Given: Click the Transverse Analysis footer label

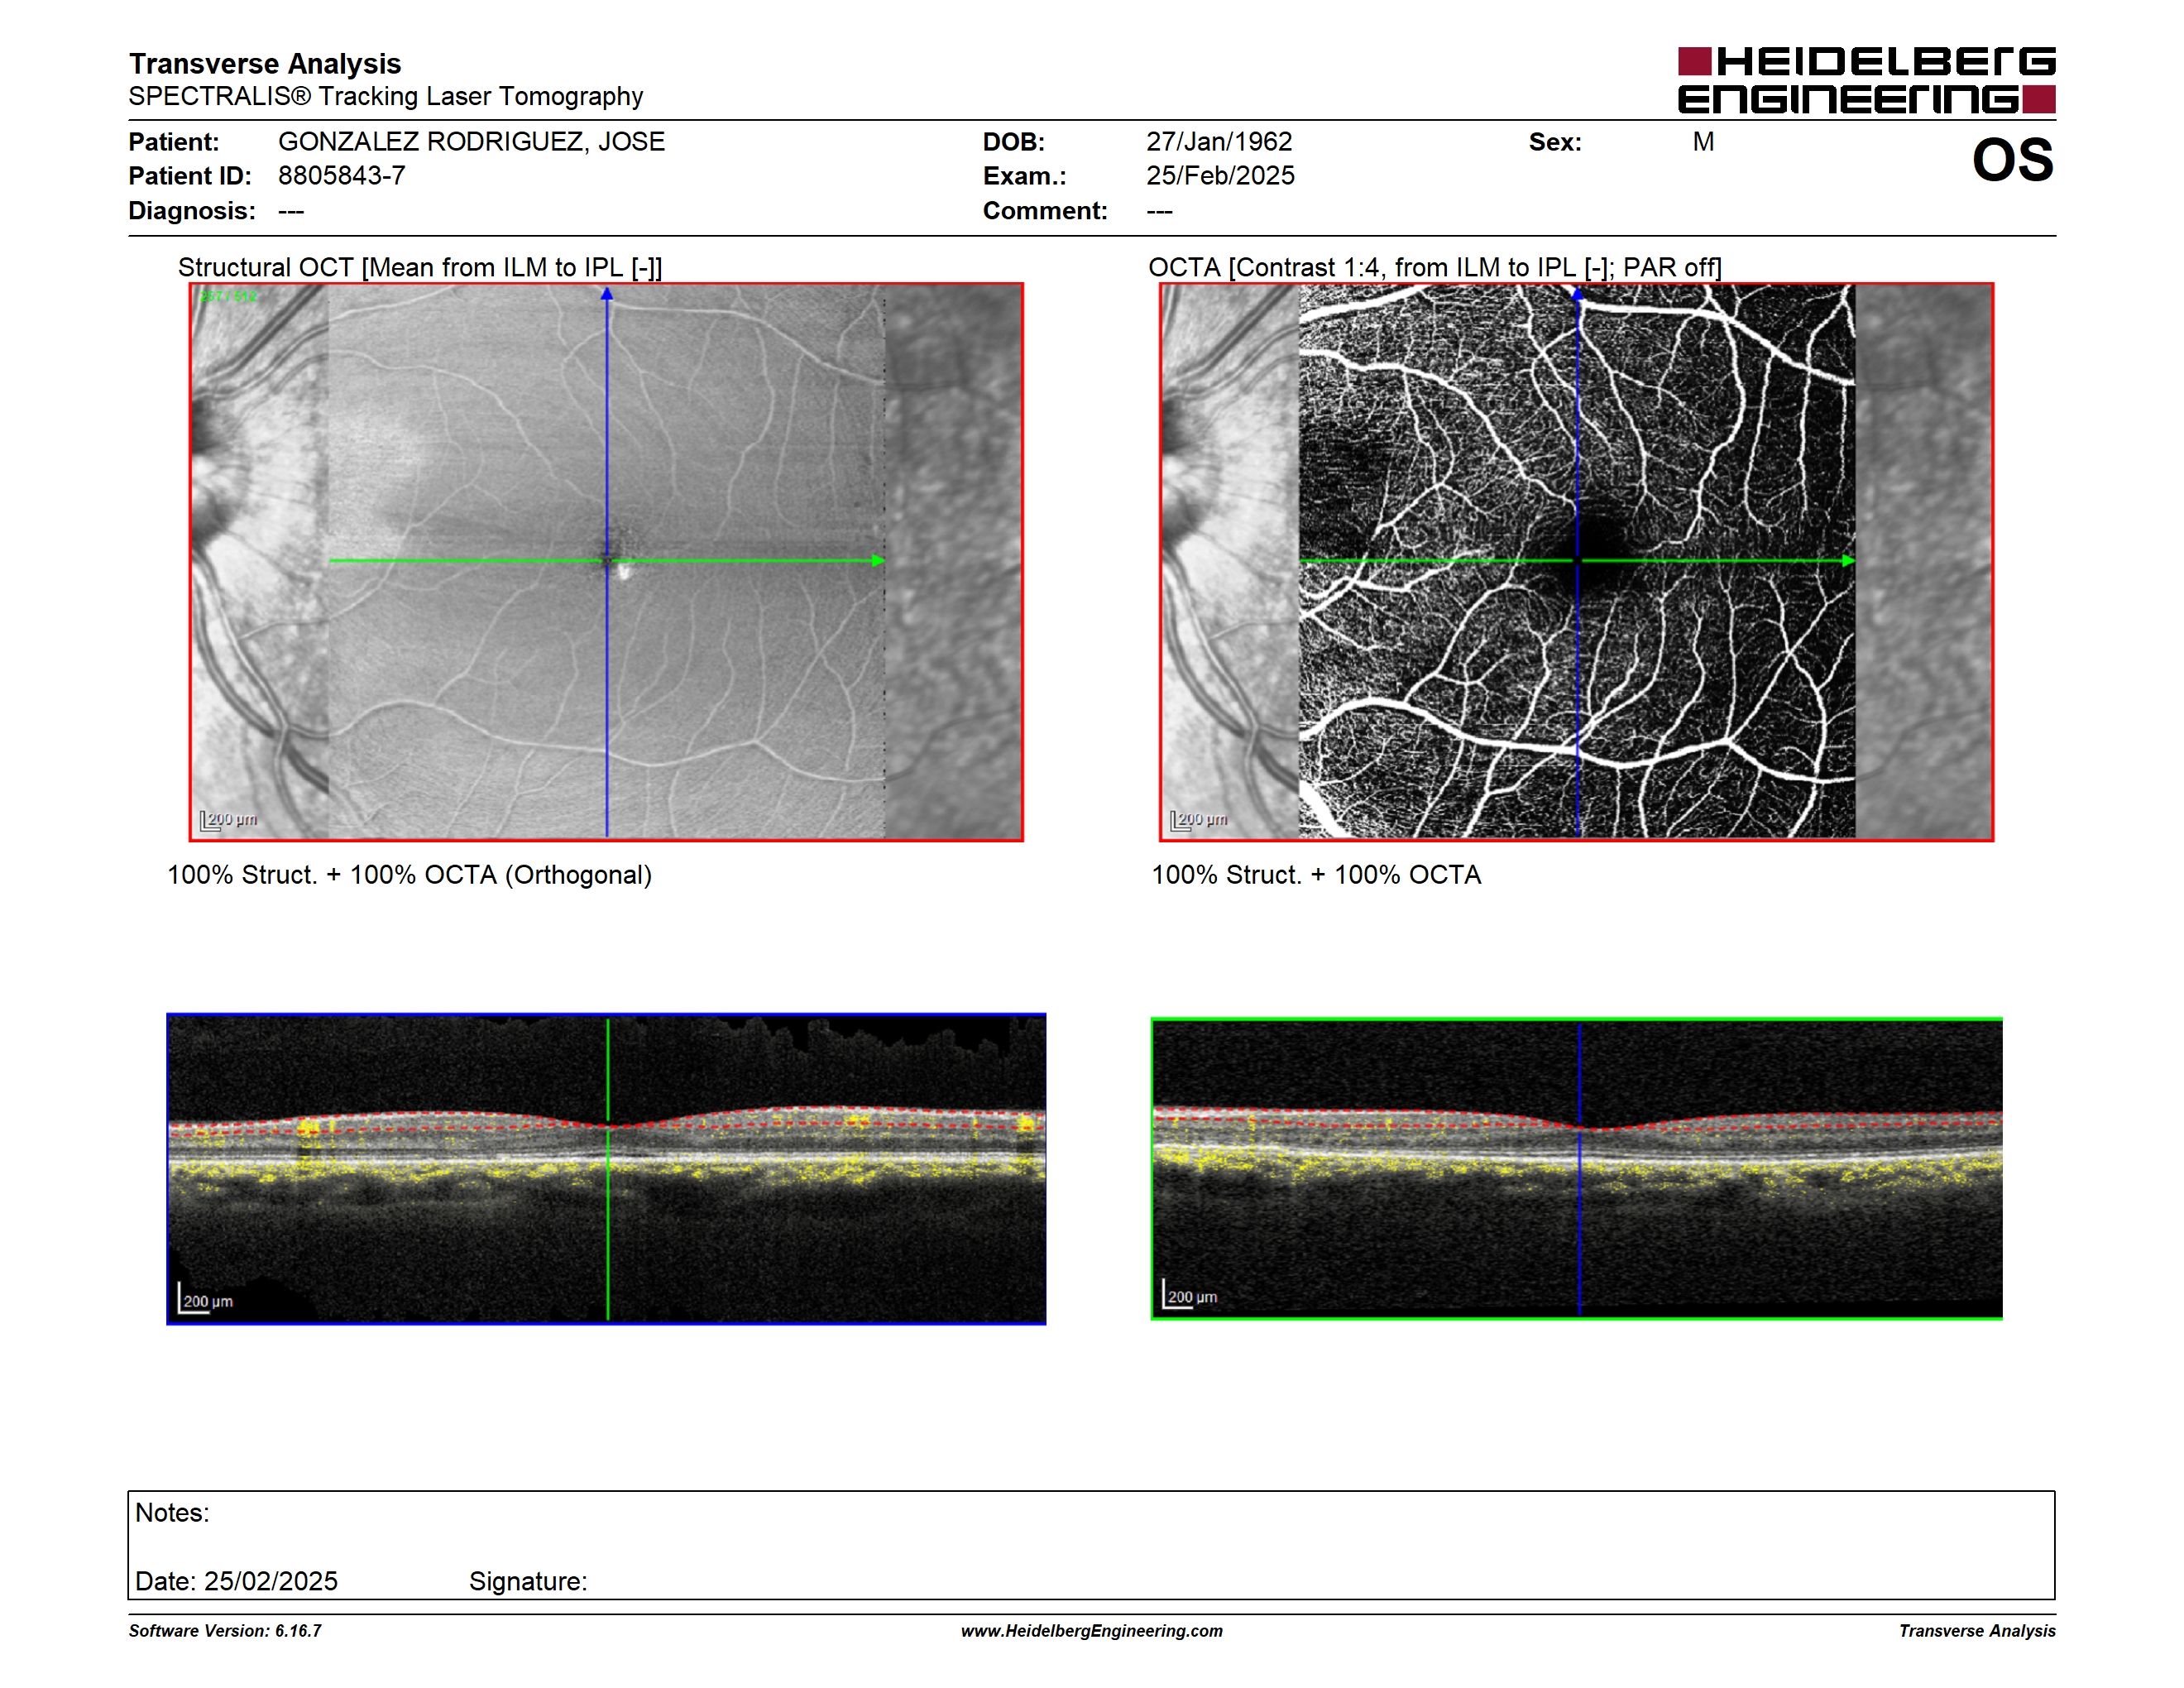Looking at the screenshot, I should [x=1977, y=1631].
